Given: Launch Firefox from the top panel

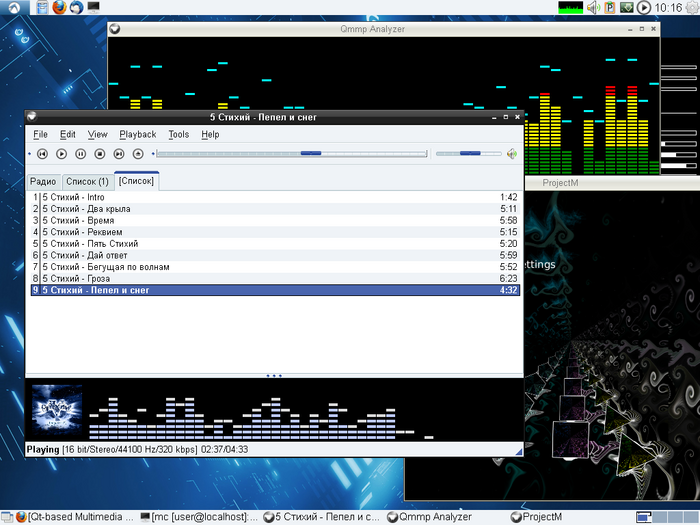Looking at the screenshot, I should pyautogui.click(x=59, y=8).
